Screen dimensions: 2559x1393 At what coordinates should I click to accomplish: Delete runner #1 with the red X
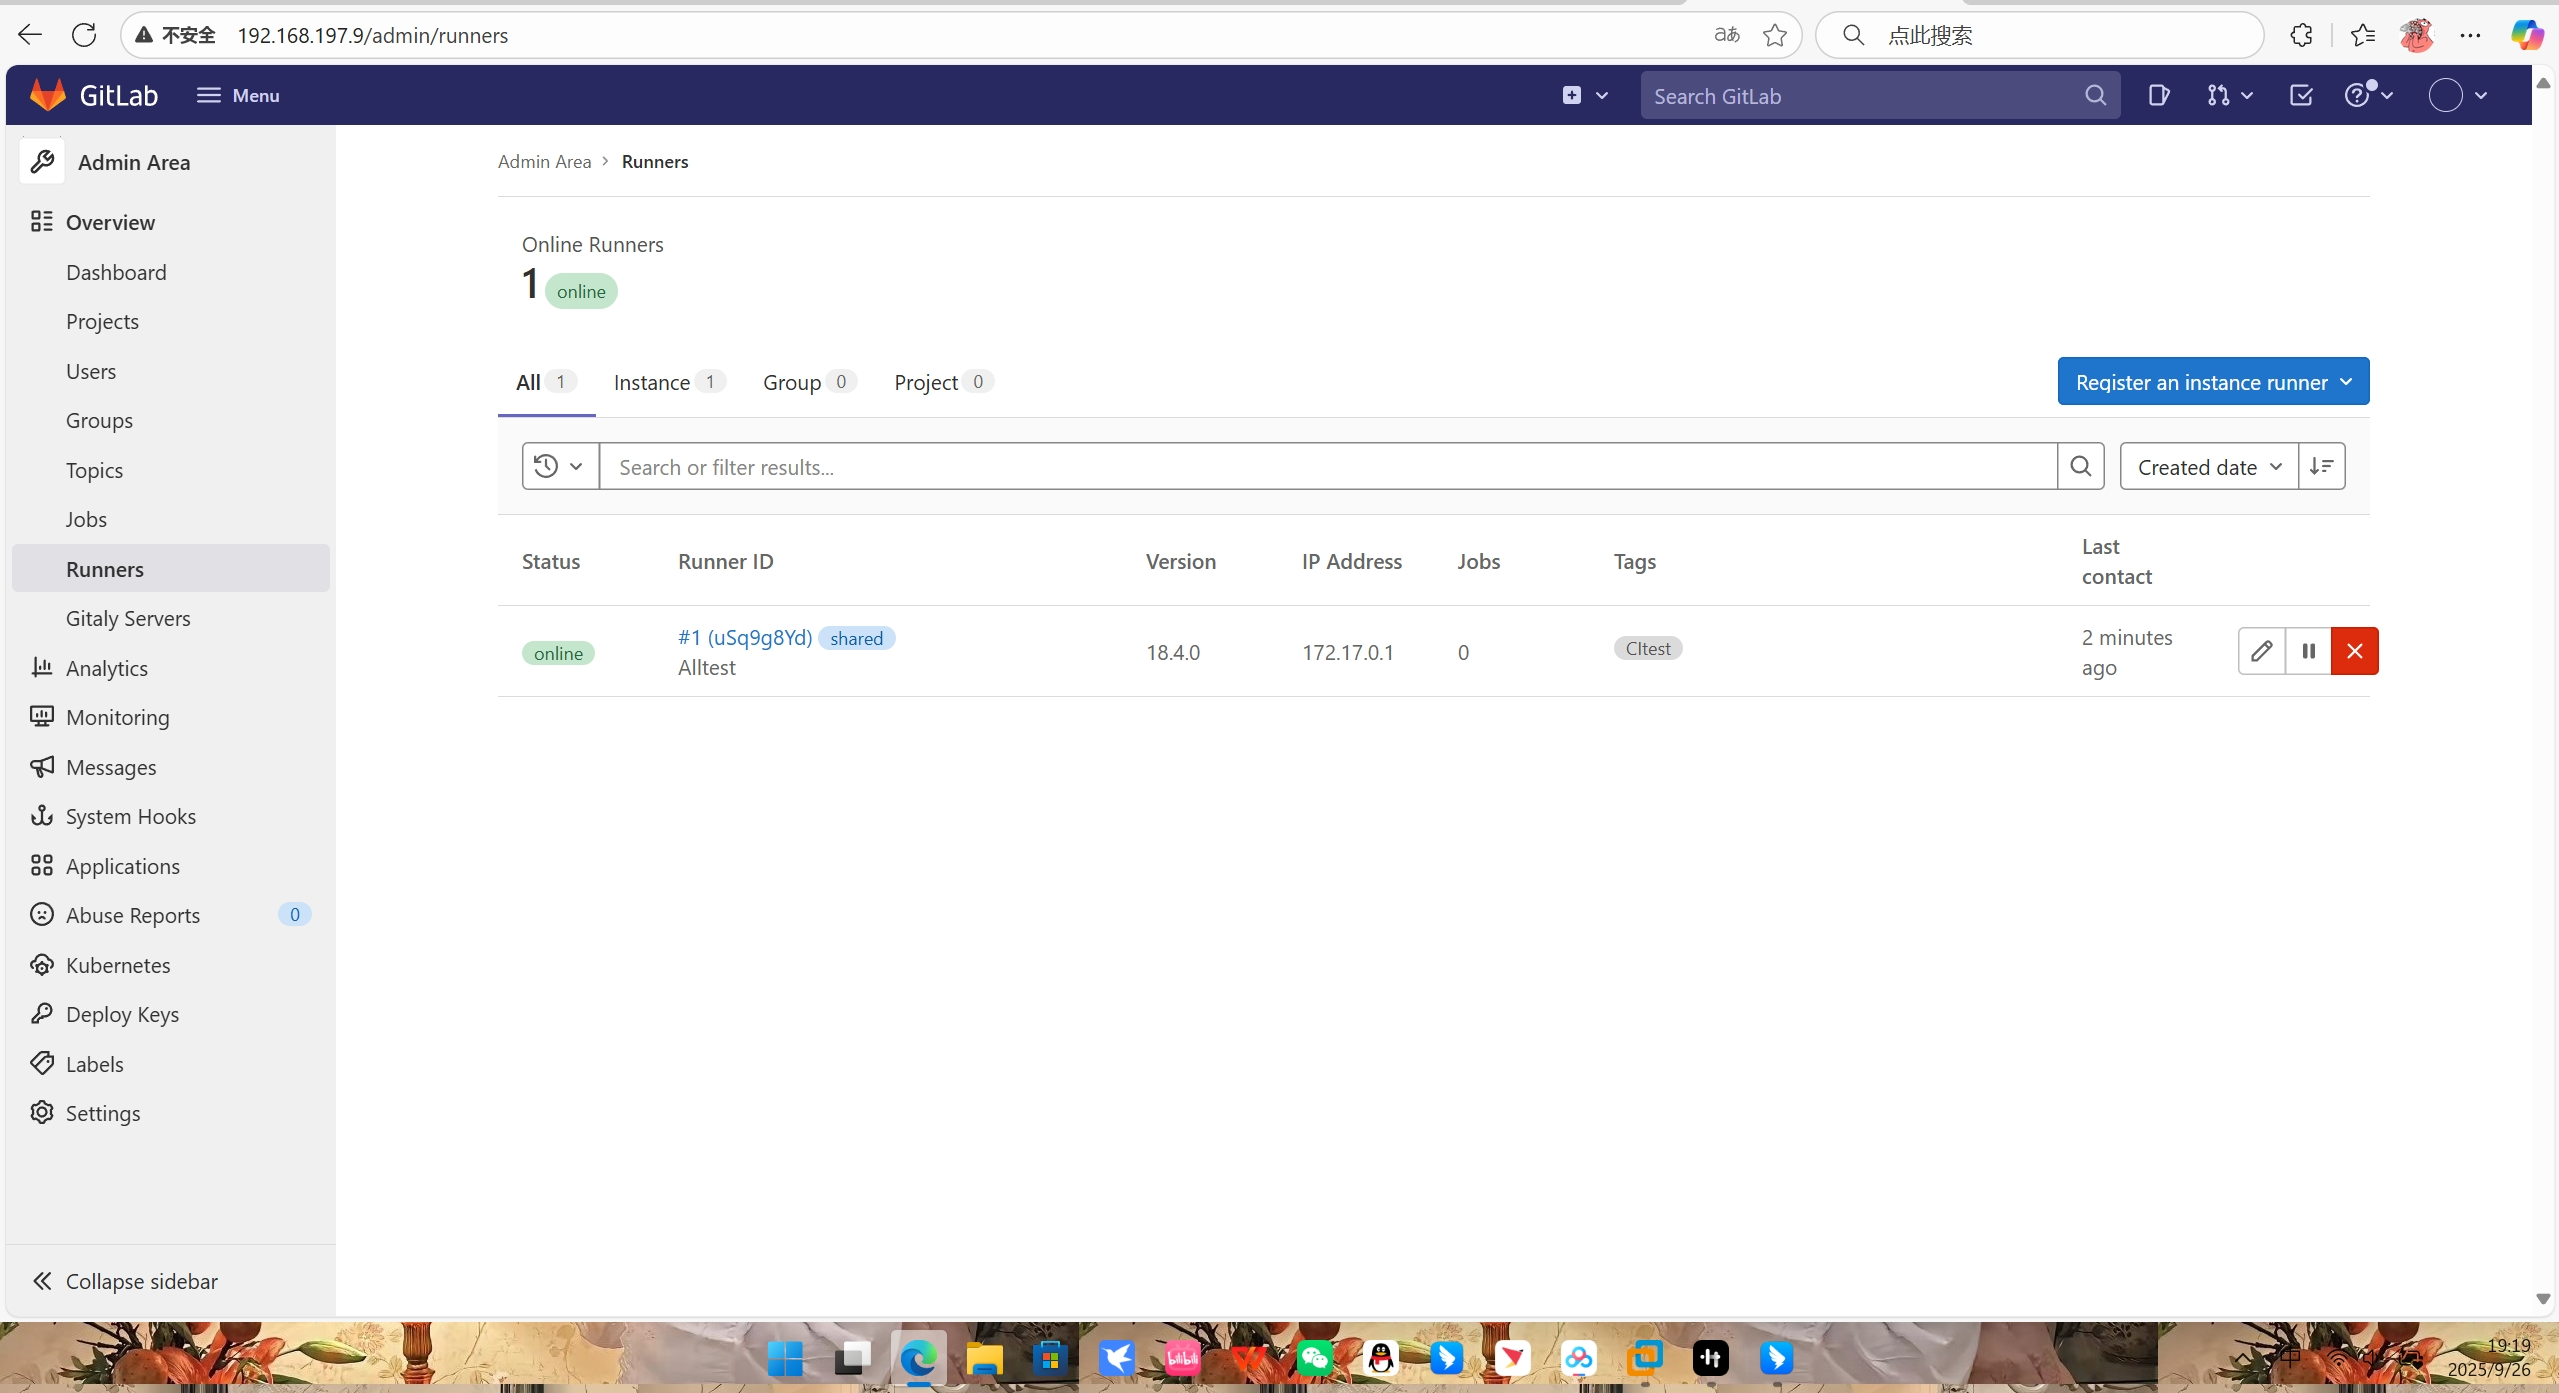pos(2354,651)
